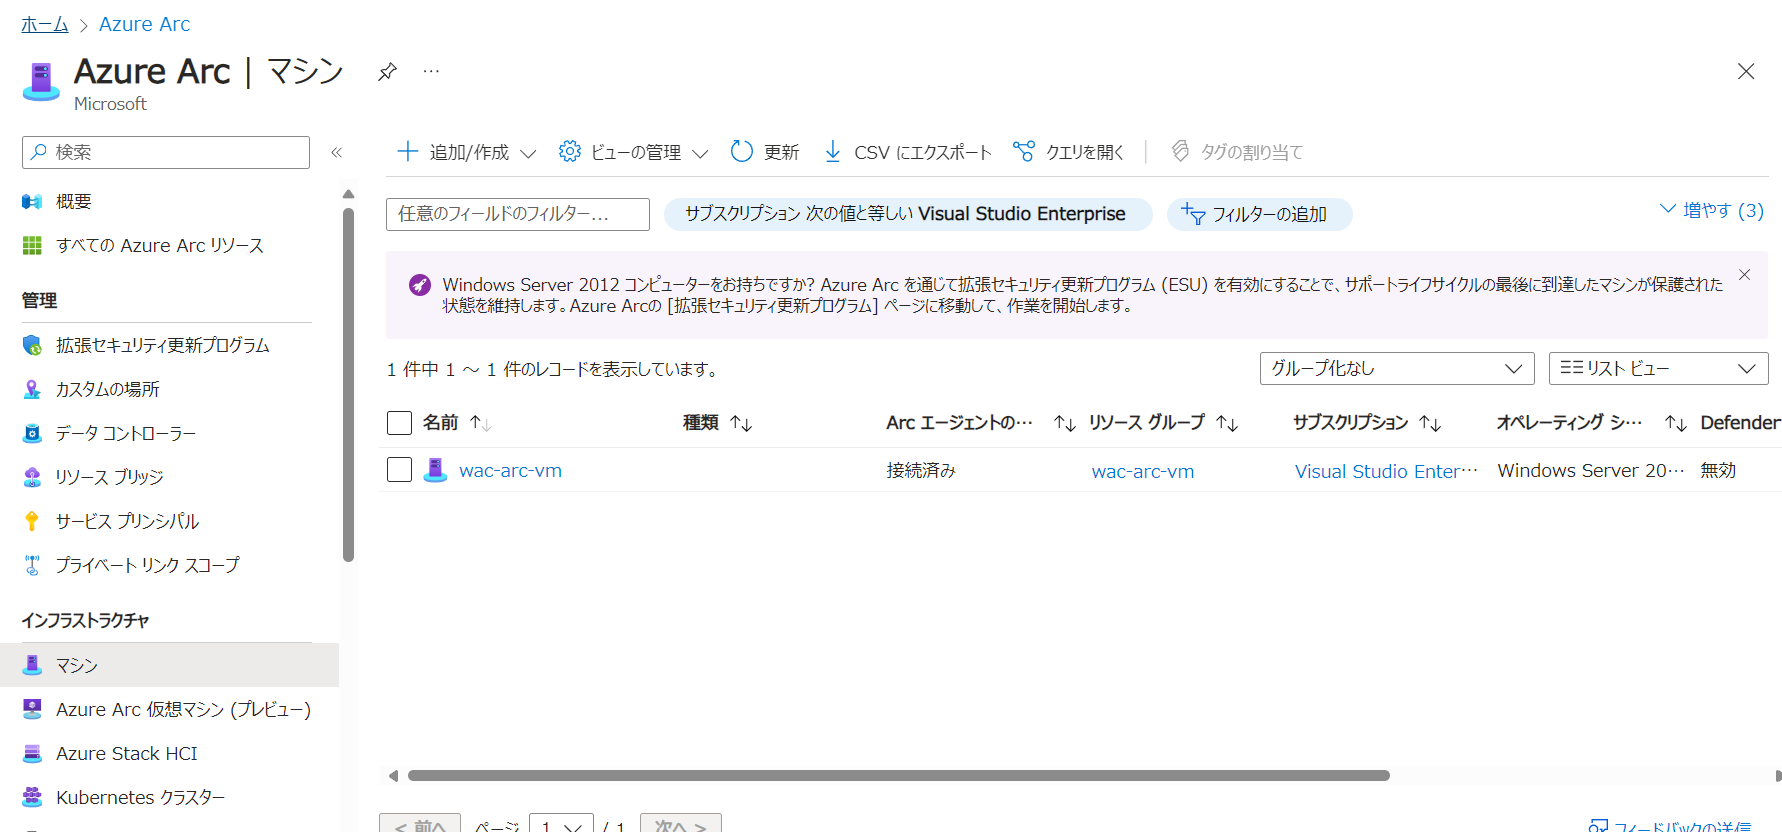Pin the Azure Arc blade

point(387,72)
